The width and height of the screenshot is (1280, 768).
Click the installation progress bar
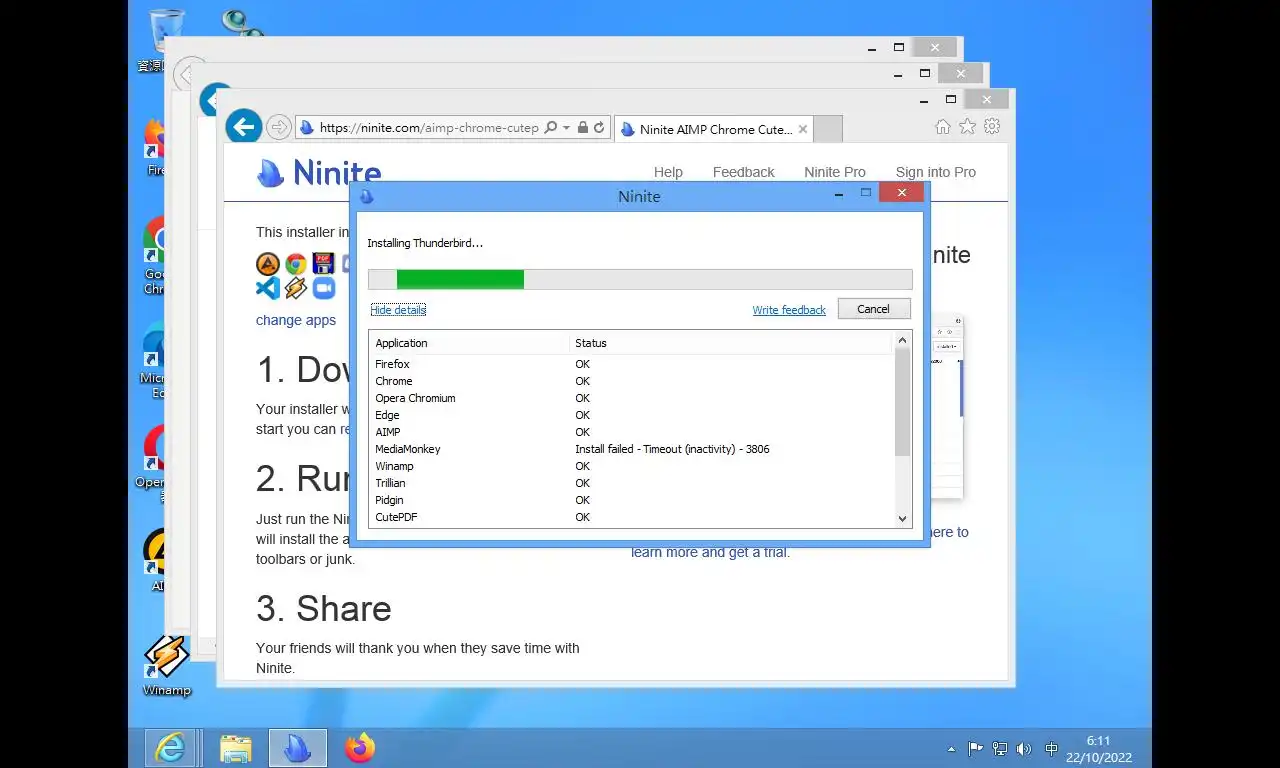coord(640,279)
